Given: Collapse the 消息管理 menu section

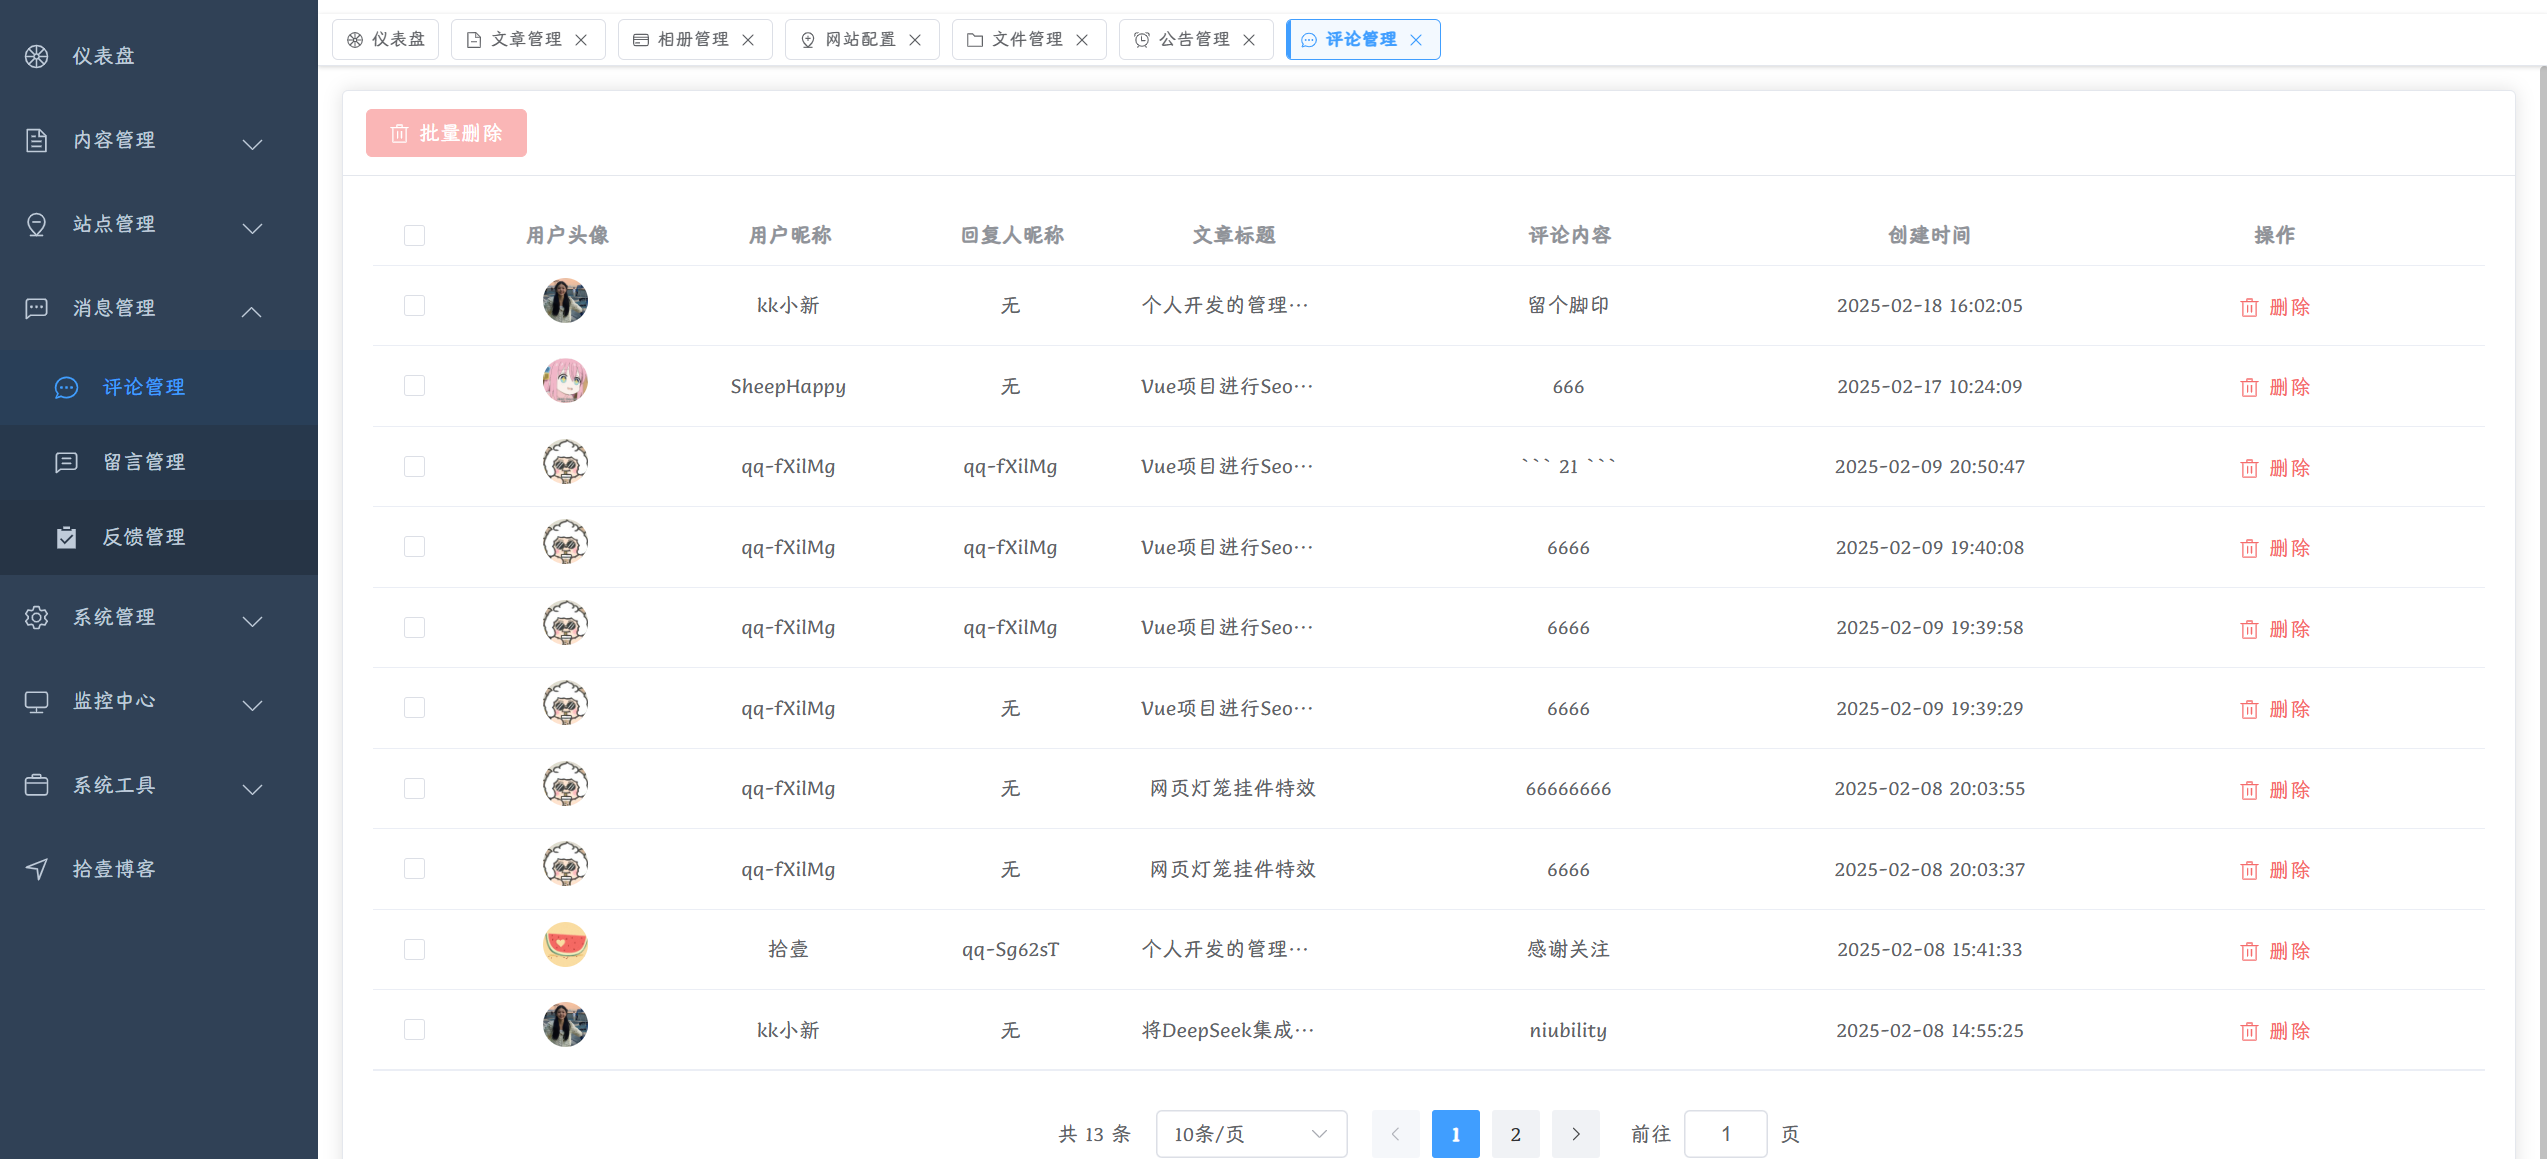Looking at the screenshot, I should point(253,311).
